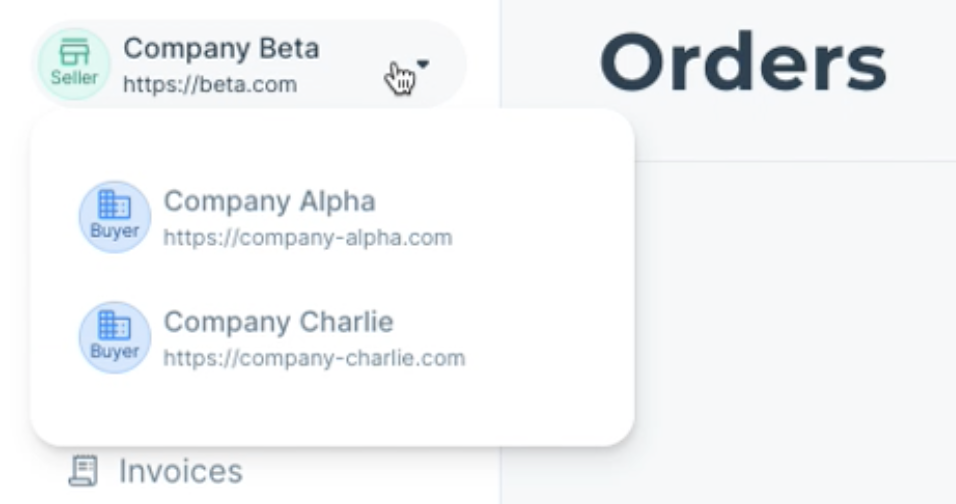Click the https://beta.com text in the switcher
956x504 pixels.
coord(210,84)
